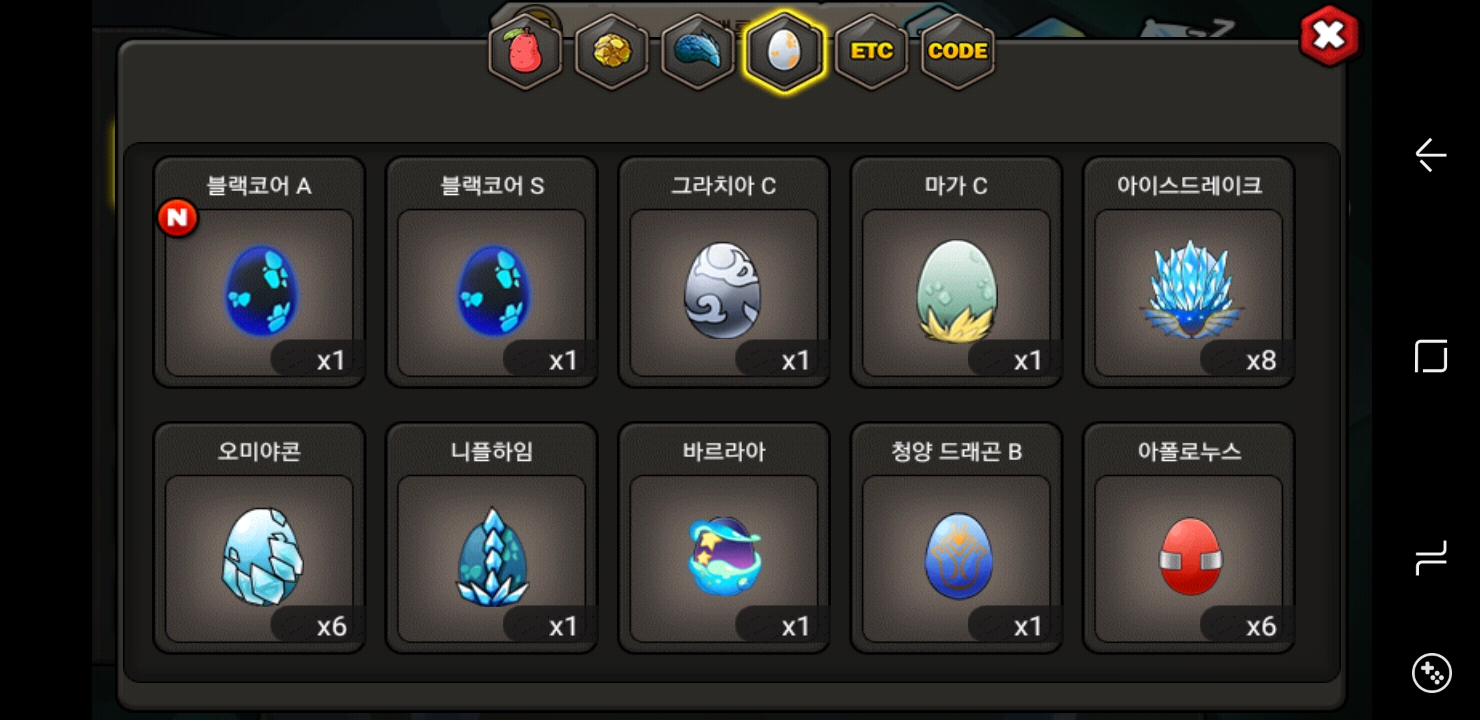Choose the 그라치아 C silver egg

point(724,272)
